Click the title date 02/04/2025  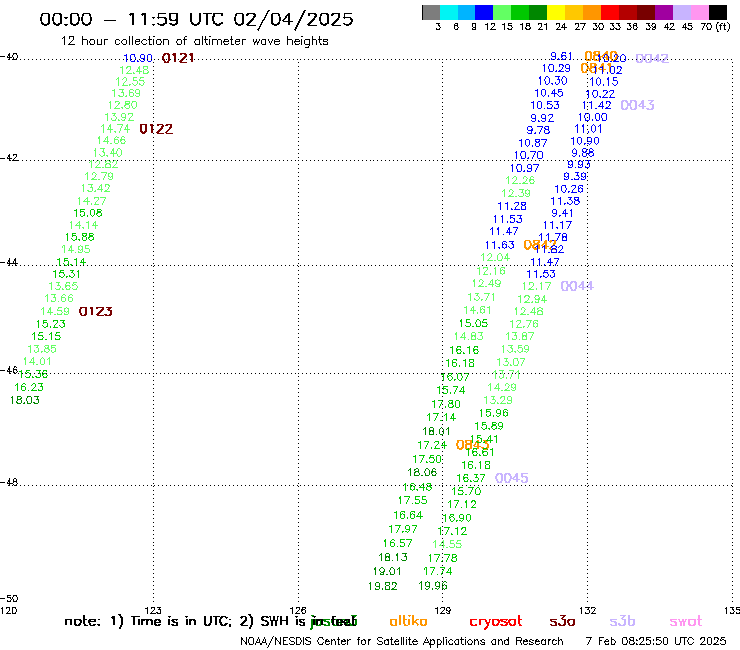pos(293,19)
